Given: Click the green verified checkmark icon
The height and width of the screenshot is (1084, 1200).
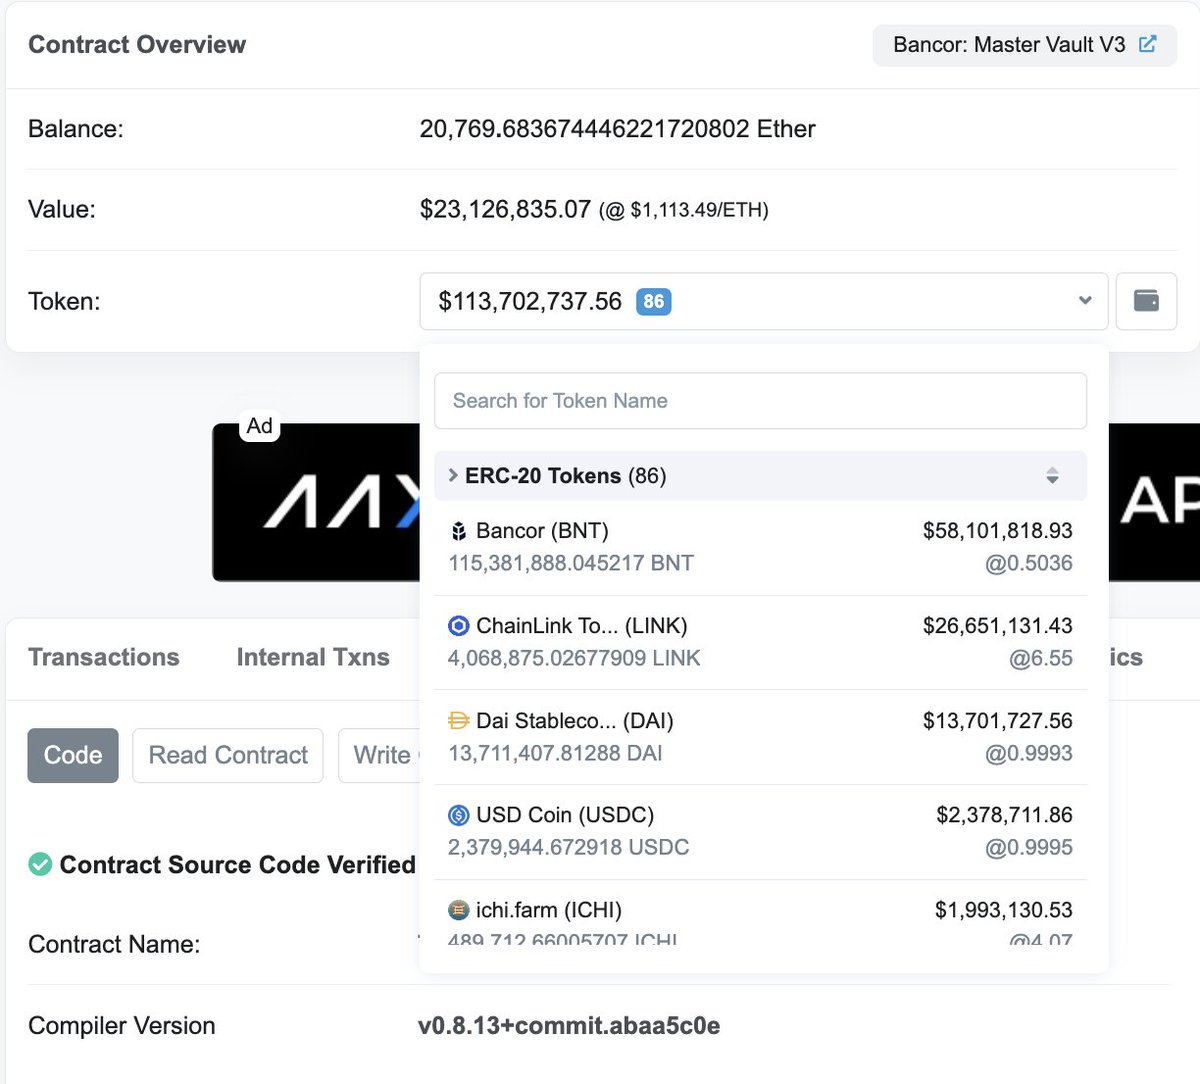Looking at the screenshot, I should click(40, 864).
